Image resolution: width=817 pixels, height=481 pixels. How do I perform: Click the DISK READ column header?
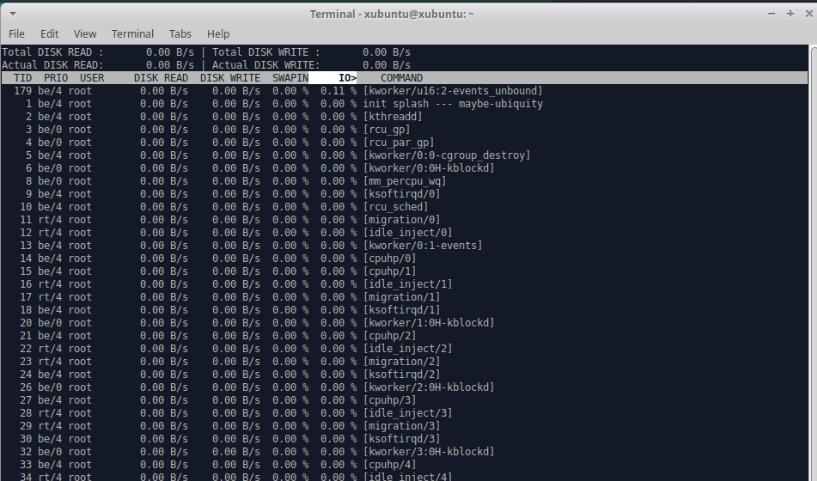coord(160,78)
